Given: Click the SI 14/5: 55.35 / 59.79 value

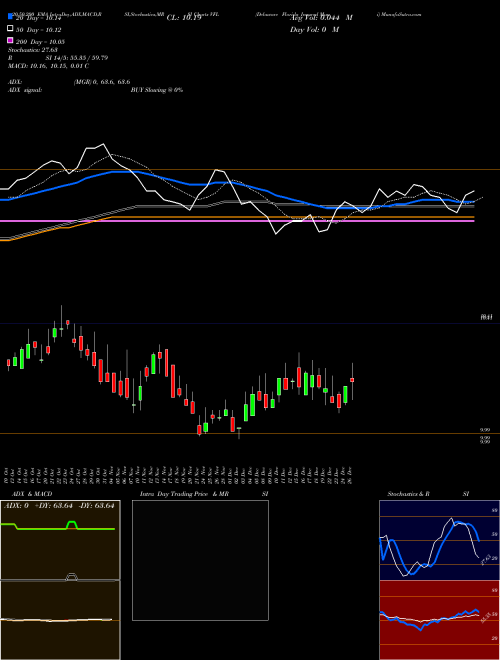Looking at the screenshot, I should (x=77, y=58).
